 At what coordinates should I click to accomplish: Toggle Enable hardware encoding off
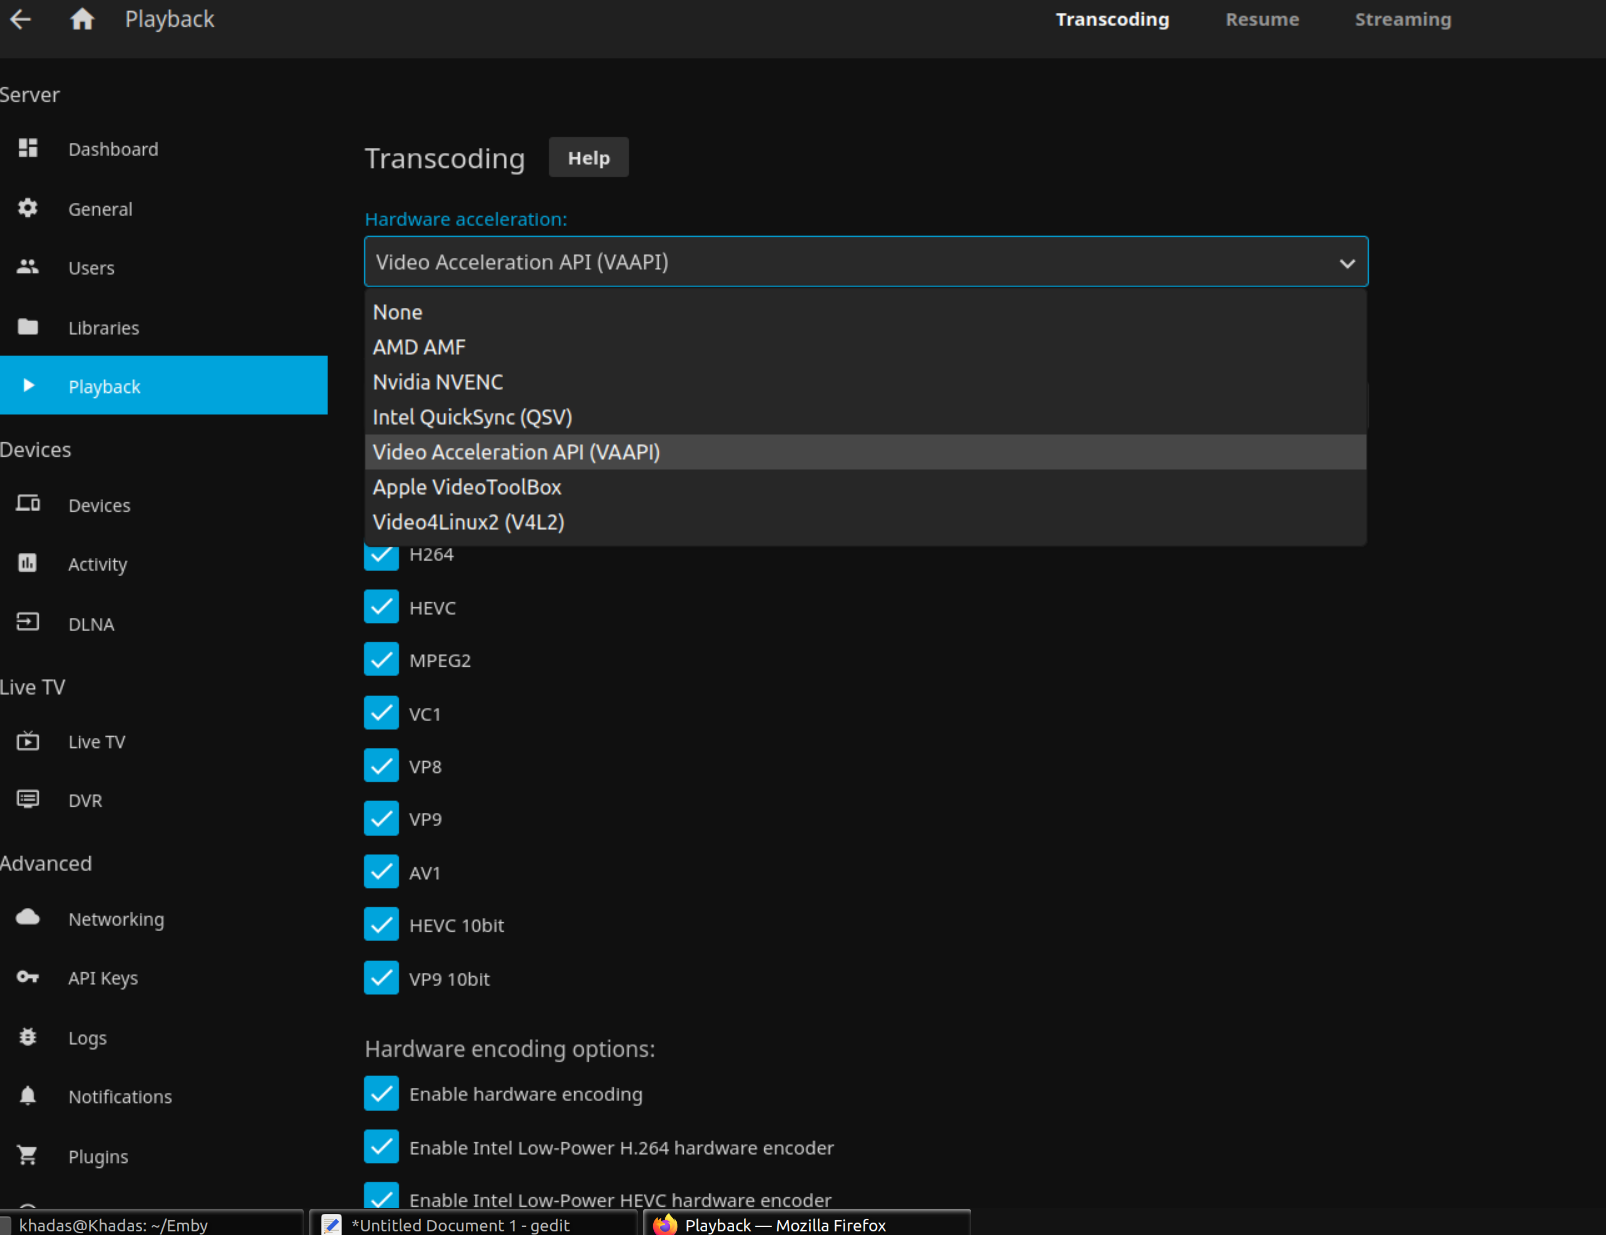pos(381,1093)
